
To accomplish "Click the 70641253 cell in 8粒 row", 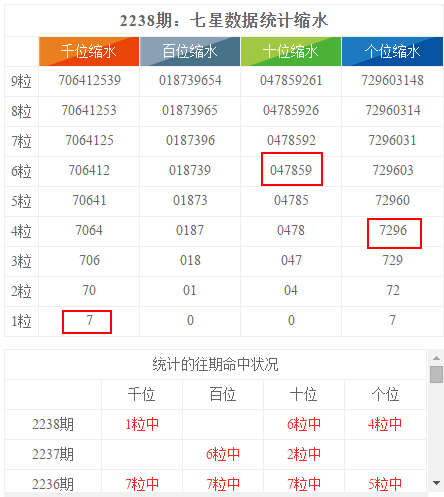I will tap(89, 110).
